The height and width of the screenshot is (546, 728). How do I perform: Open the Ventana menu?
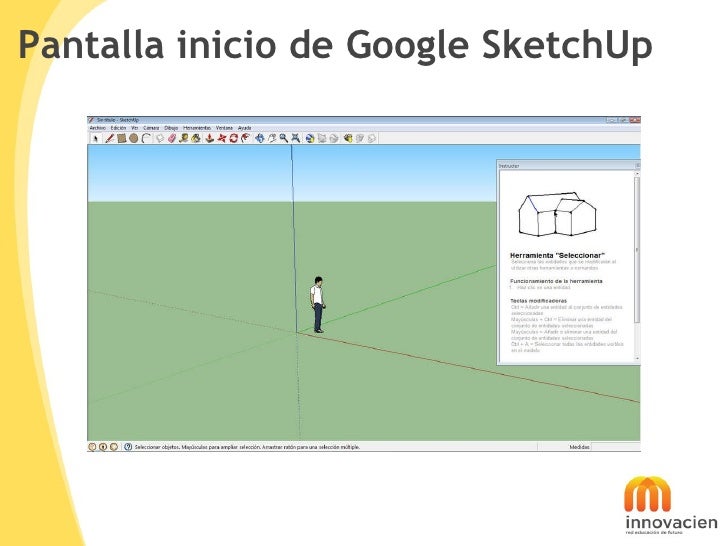click(x=224, y=128)
